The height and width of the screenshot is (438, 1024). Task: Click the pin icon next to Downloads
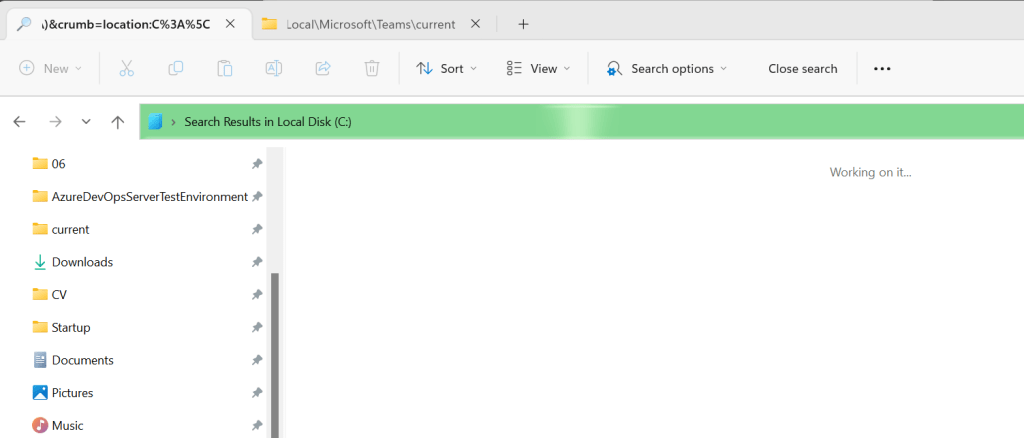coord(257,262)
